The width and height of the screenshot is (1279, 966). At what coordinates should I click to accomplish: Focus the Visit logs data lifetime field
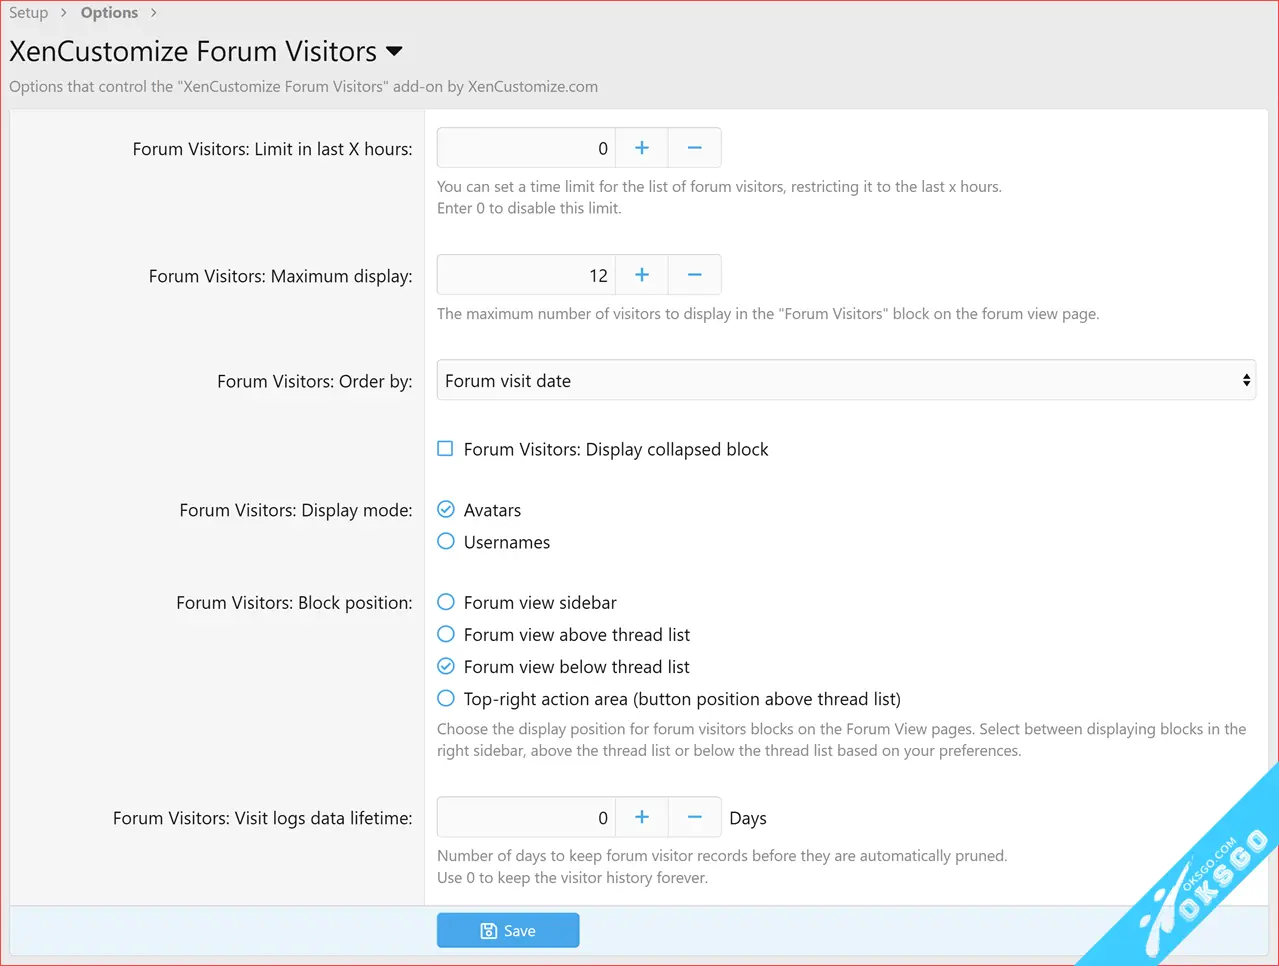click(x=526, y=818)
